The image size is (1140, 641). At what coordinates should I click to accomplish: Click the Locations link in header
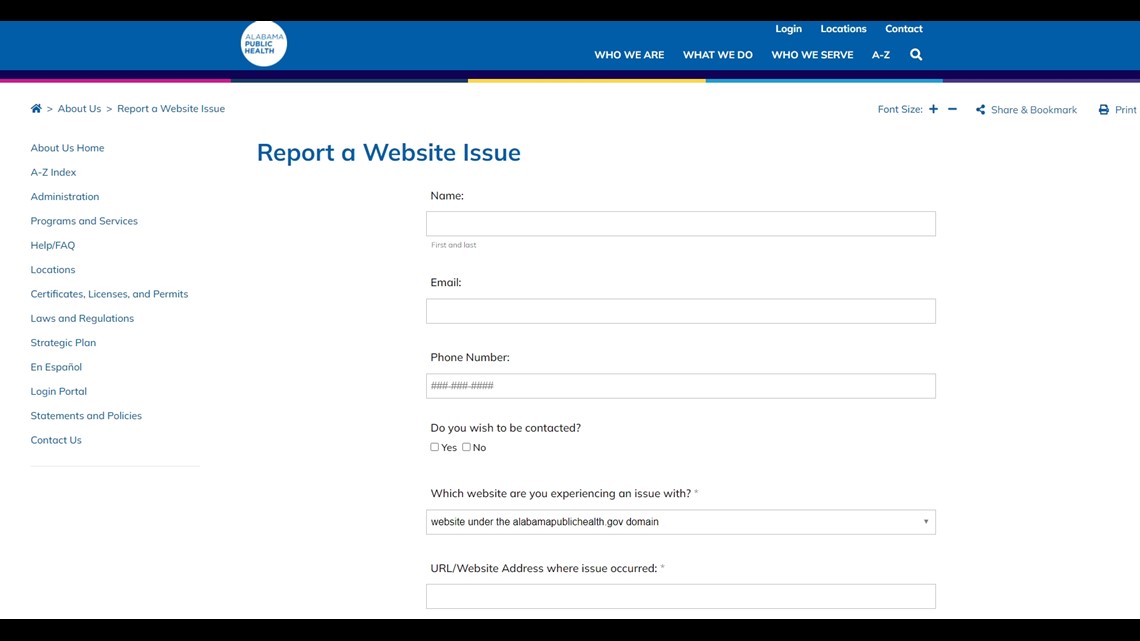click(x=843, y=29)
